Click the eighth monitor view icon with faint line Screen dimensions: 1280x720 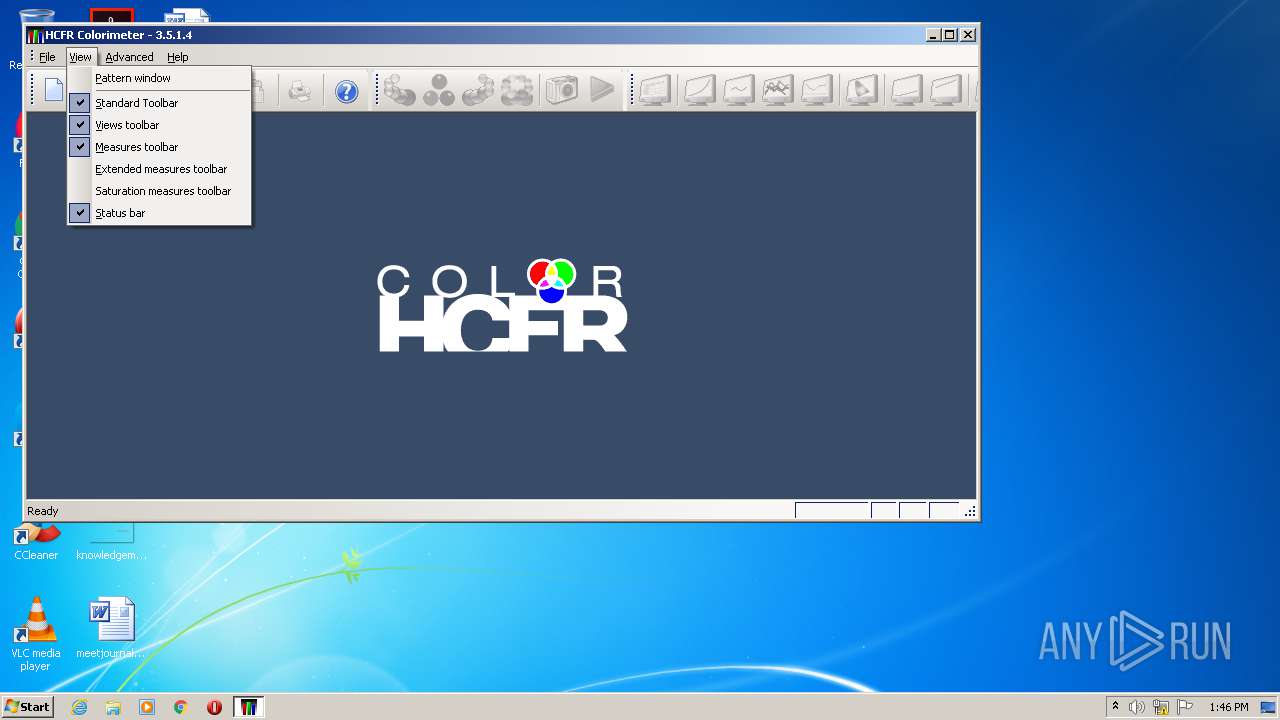tap(945, 90)
